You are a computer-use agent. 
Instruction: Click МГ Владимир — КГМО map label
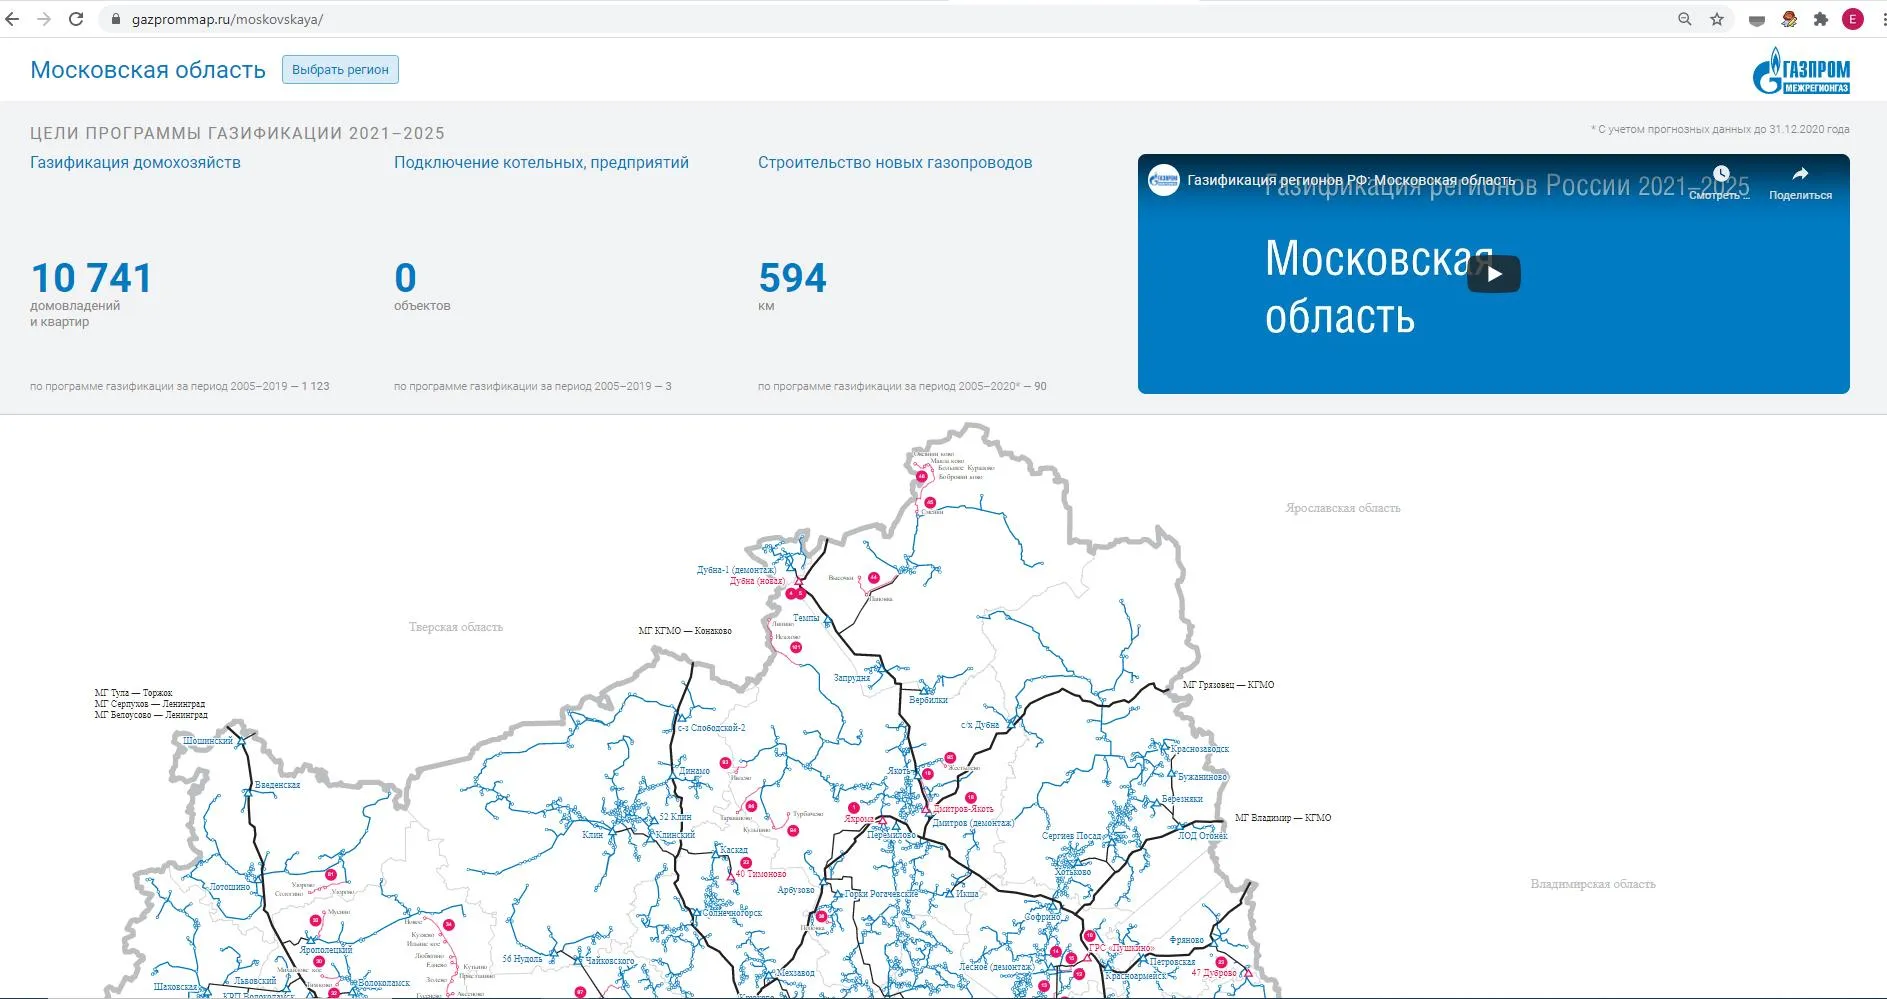(1283, 818)
